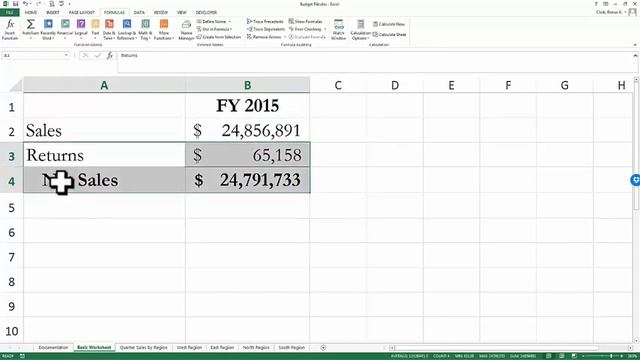Select column A header
Viewport: 640px width, 360px height.
click(x=104, y=85)
